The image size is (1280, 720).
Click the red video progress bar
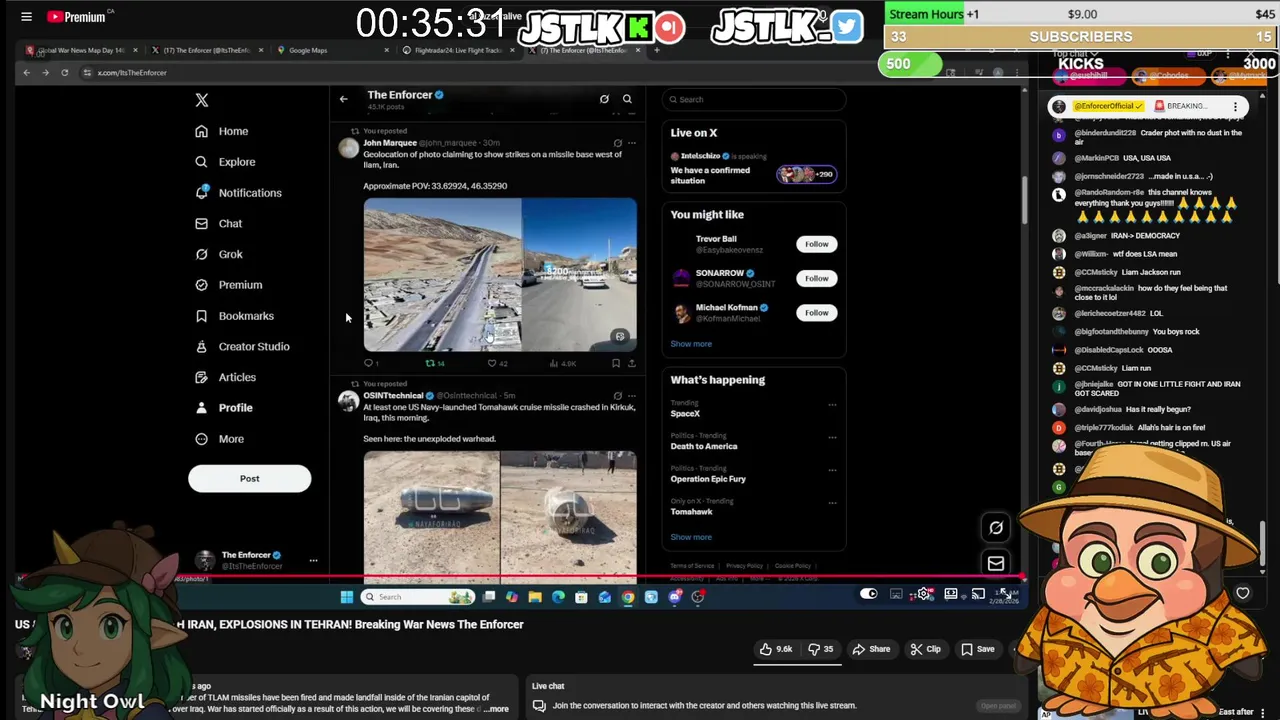coord(520,578)
